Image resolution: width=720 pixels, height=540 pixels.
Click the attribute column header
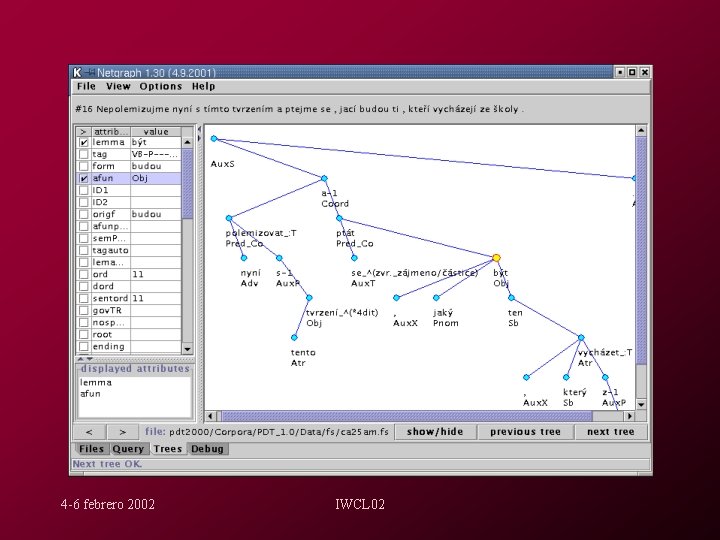(x=111, y=132)
